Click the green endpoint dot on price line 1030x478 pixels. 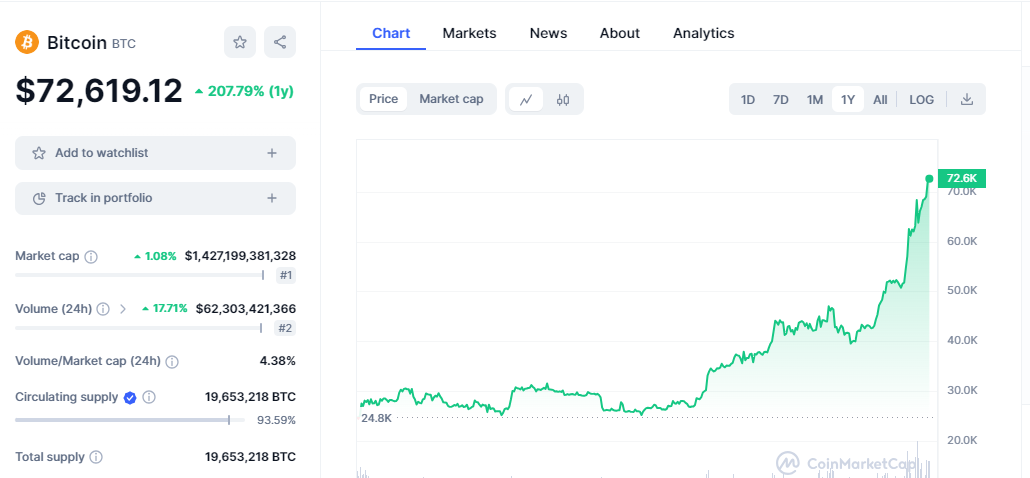(x=929, y=179)
